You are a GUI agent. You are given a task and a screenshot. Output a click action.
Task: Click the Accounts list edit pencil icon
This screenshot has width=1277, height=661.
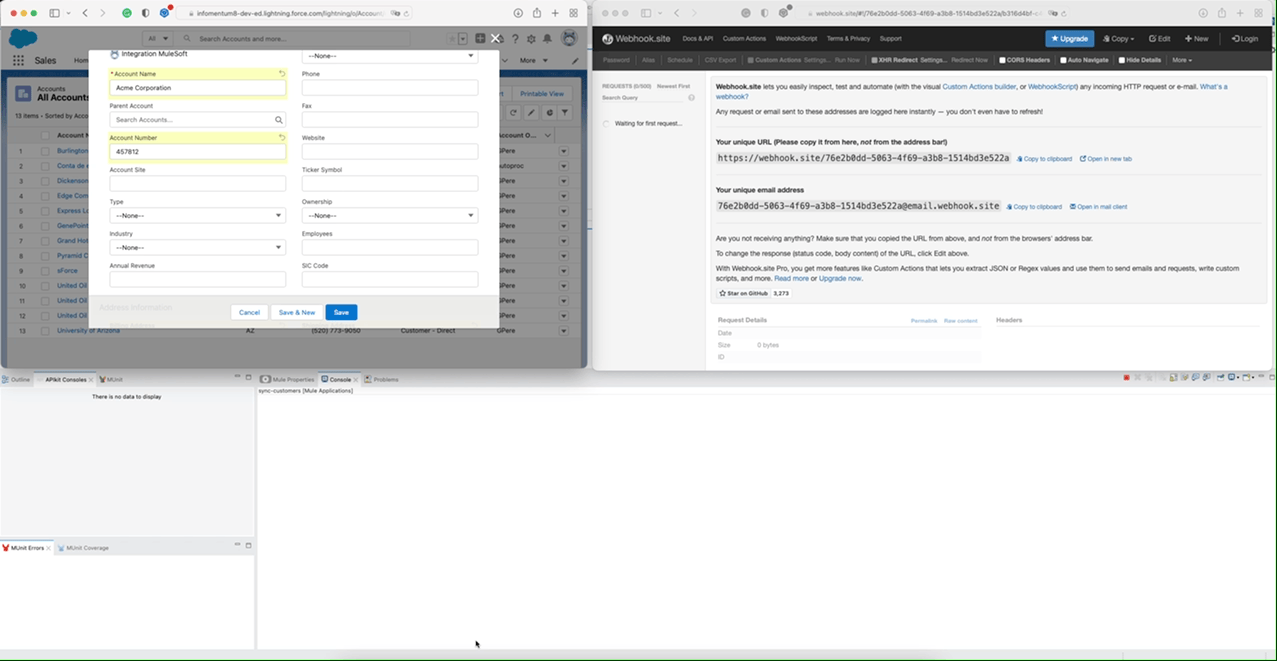pyautogui.click(x=531, y=113)
